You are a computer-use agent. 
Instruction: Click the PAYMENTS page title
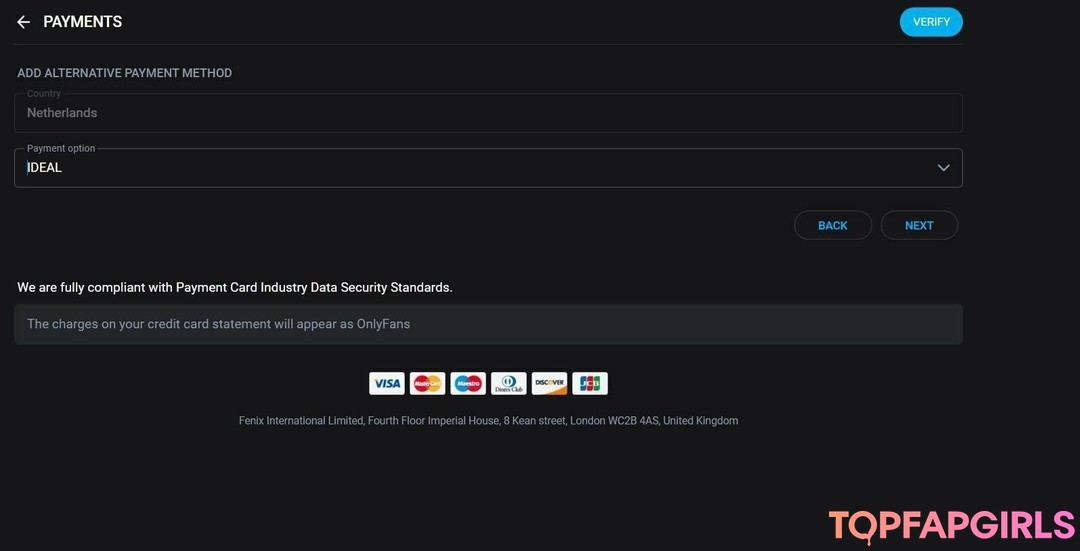[x=83, y=22]
